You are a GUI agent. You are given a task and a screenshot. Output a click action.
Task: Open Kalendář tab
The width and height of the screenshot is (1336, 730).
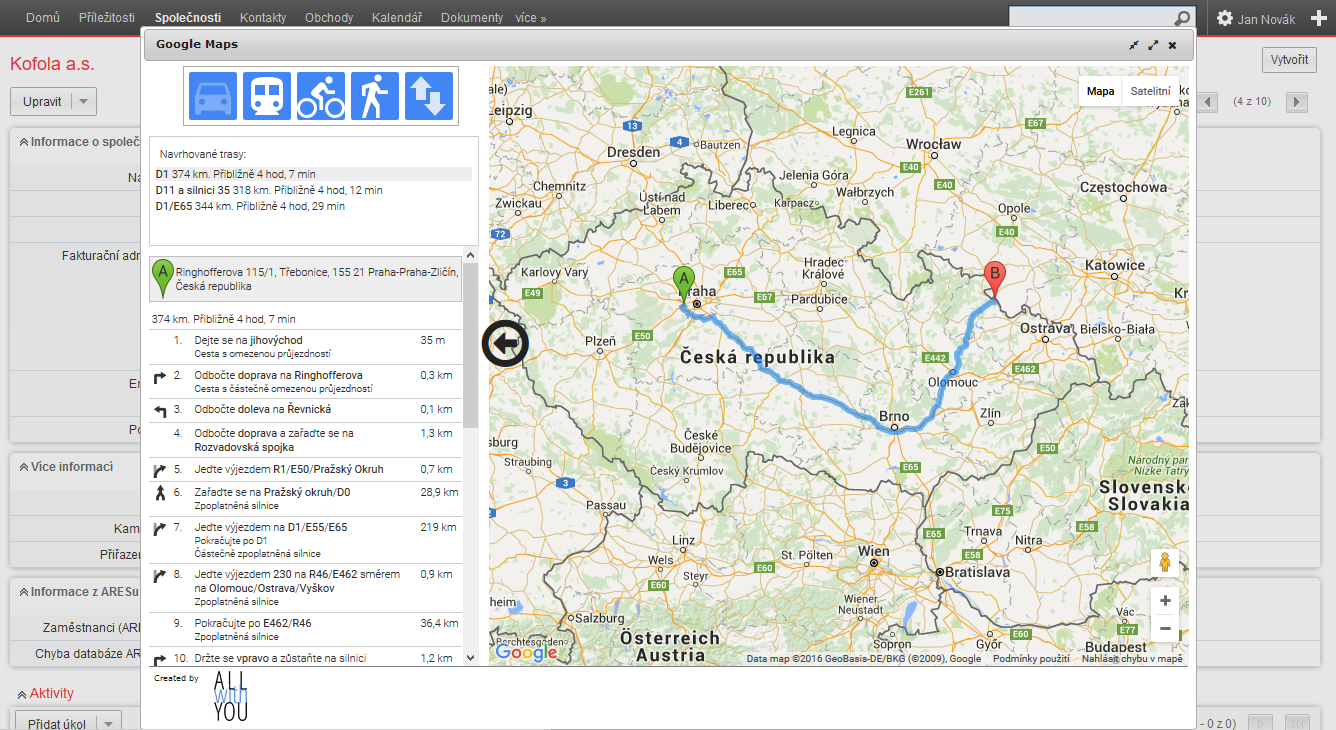point(396,18)
